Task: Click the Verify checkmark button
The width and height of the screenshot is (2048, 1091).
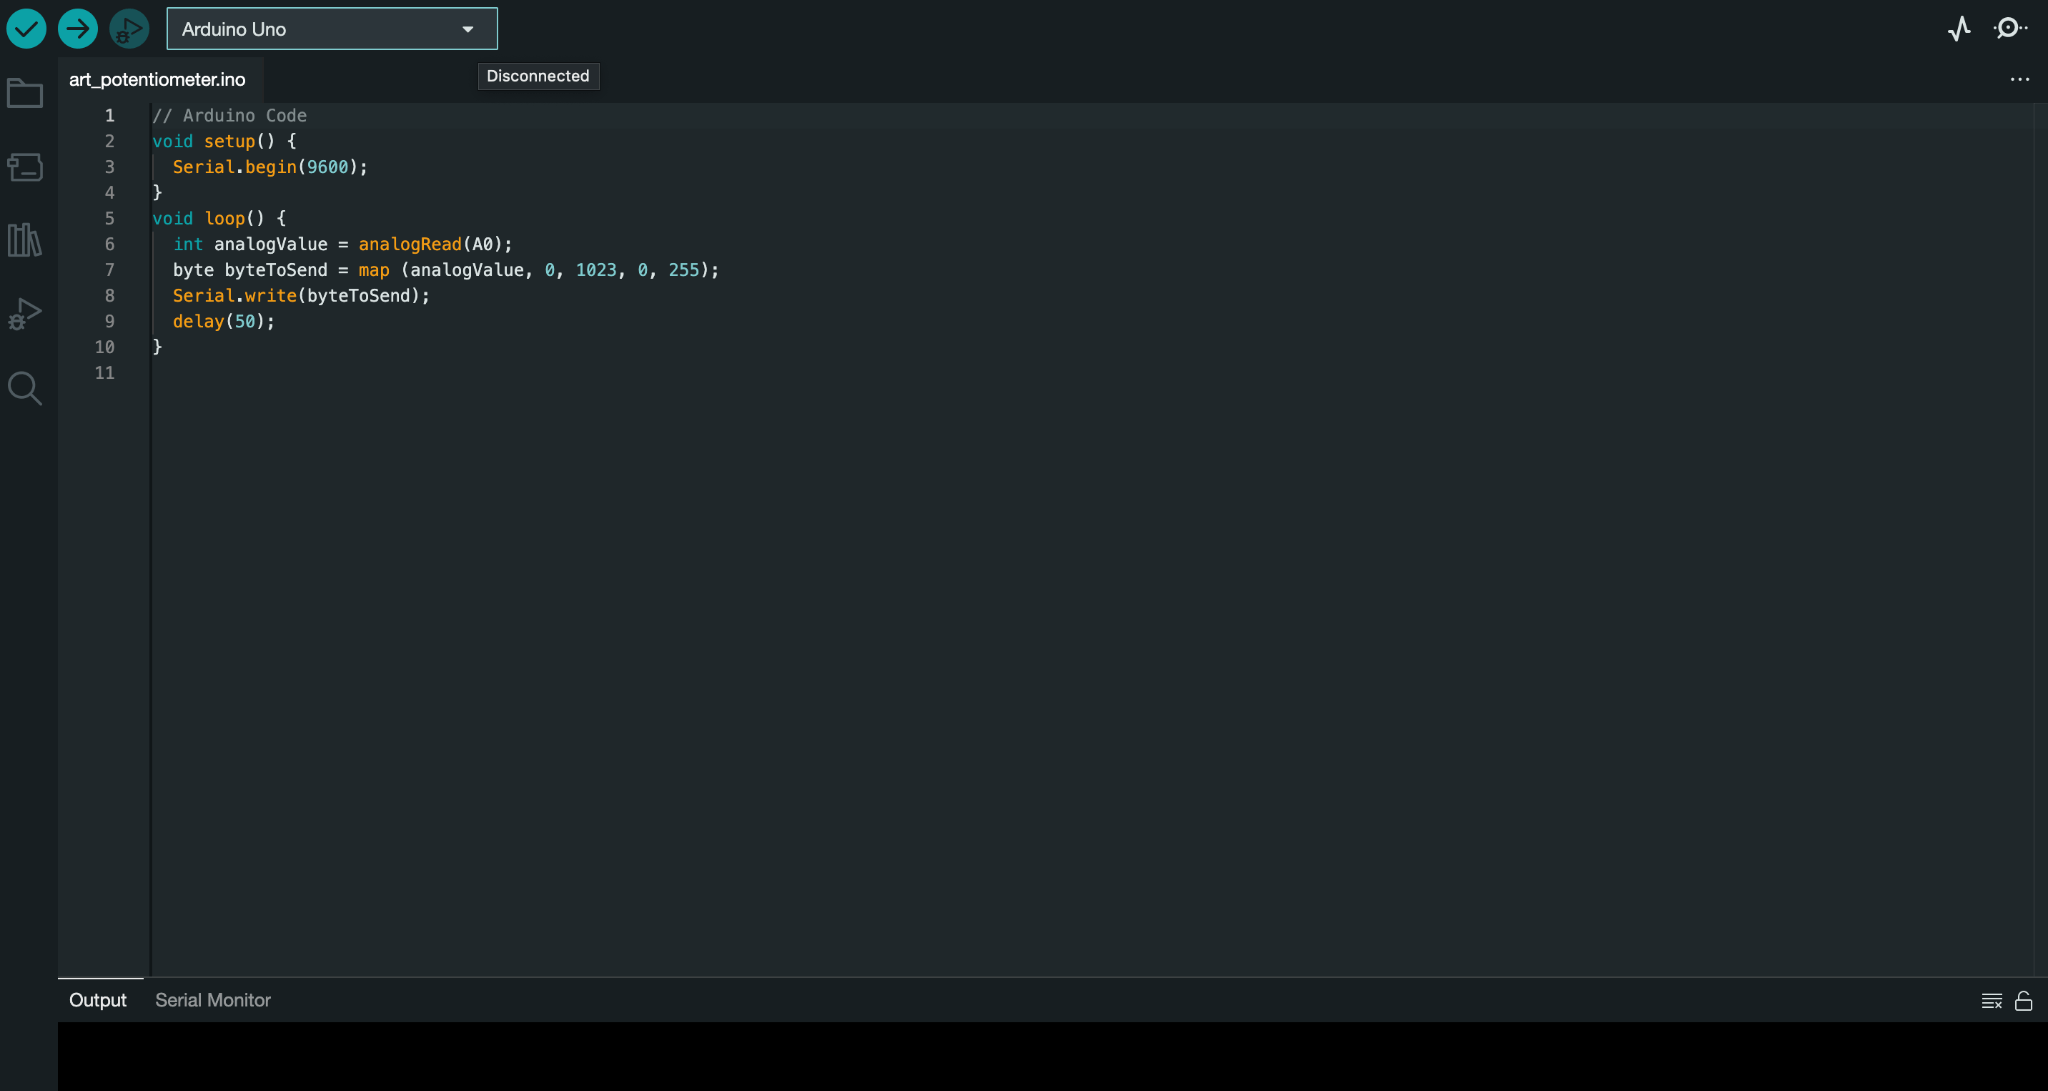Action: (x=27, y=29)
